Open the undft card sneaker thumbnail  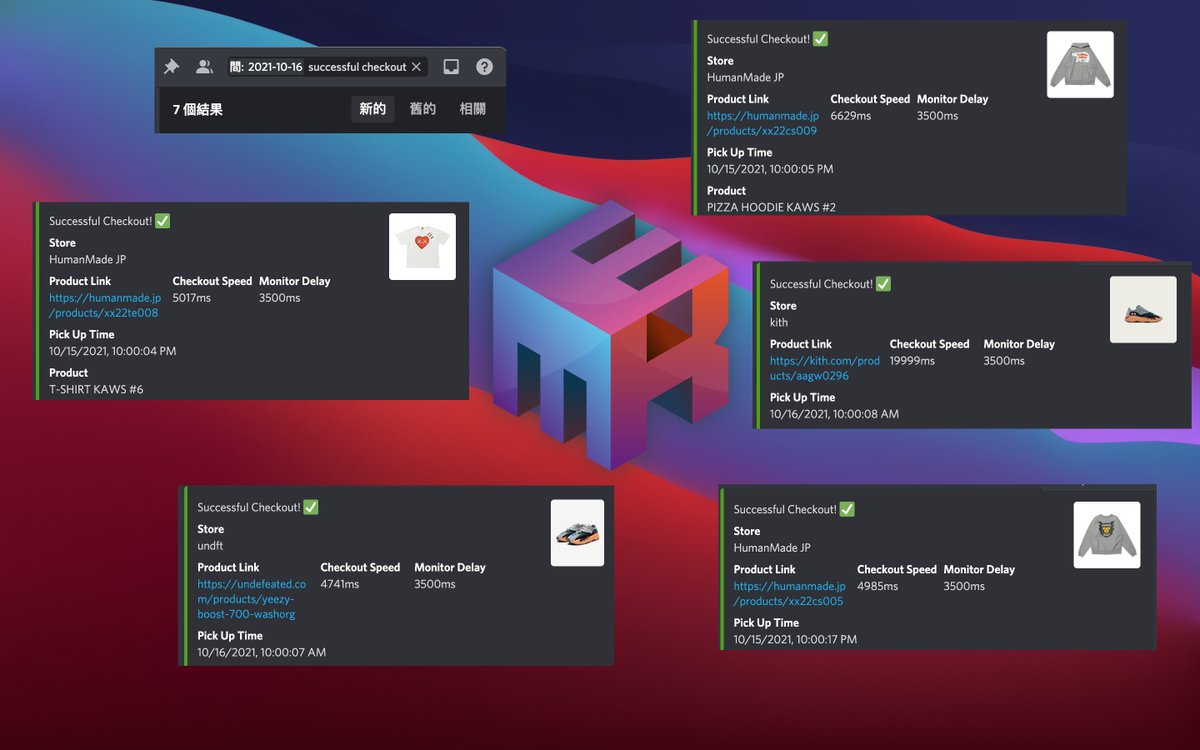click(x=578, y=533)
